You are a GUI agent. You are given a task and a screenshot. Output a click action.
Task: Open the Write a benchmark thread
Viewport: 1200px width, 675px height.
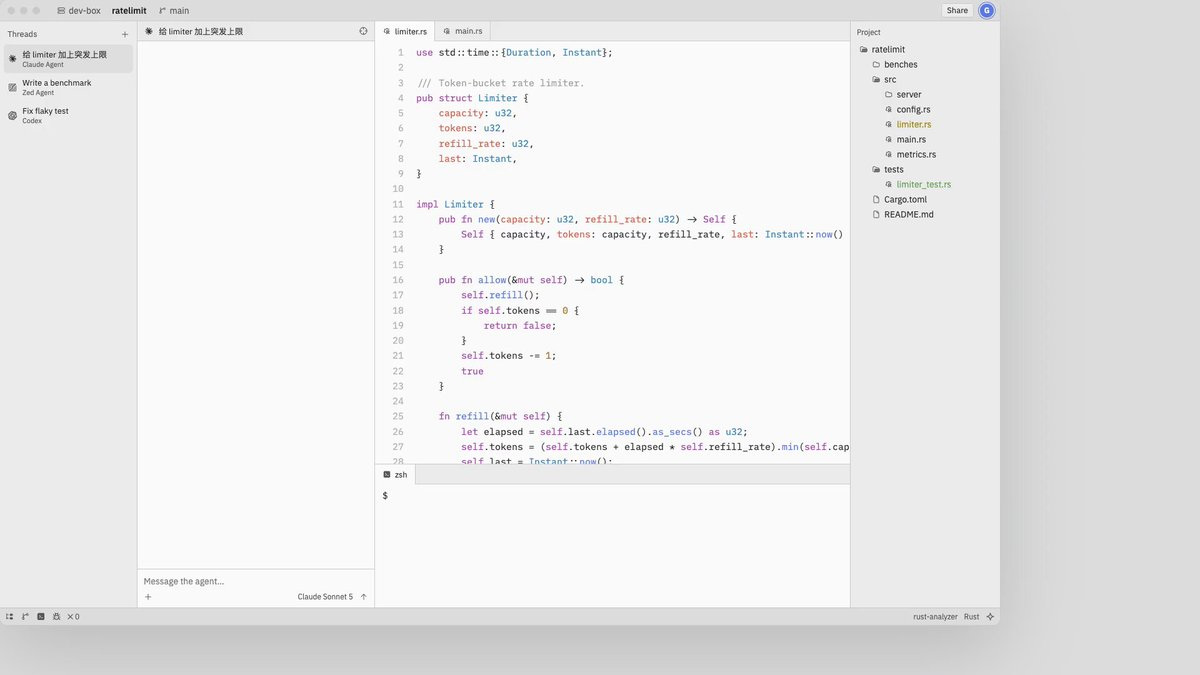[x=68, y=87]
